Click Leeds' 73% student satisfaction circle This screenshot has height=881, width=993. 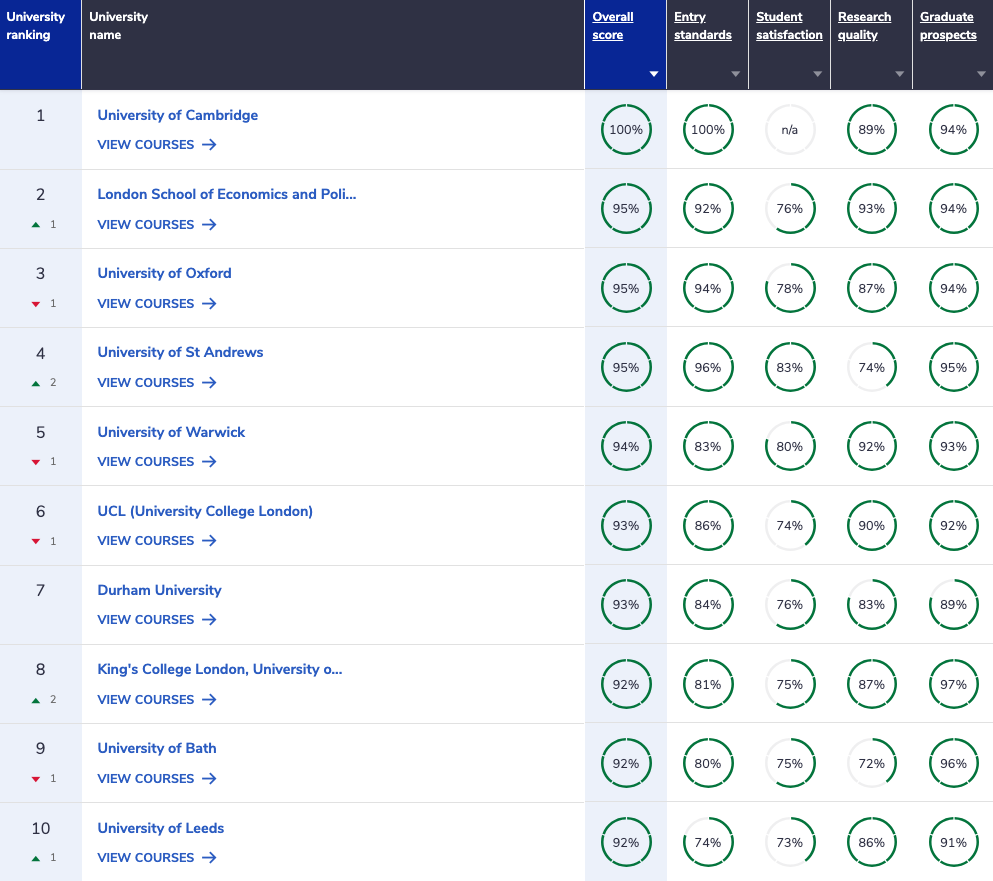pyautogui.click(x=790, y=844)
